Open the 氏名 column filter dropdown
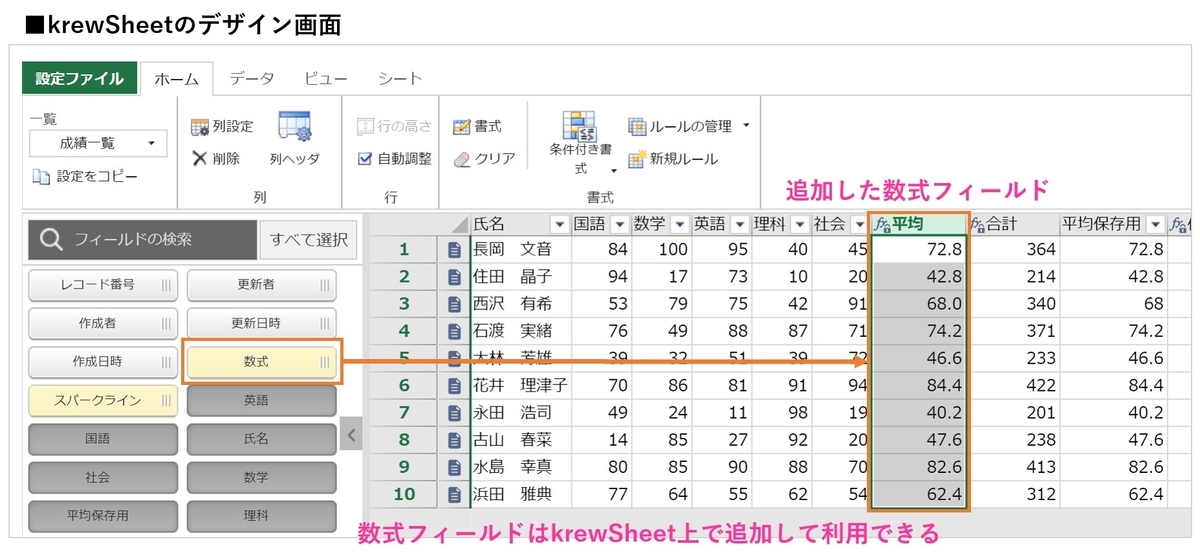Viewport: 1200px width, 559px height. 558,224
